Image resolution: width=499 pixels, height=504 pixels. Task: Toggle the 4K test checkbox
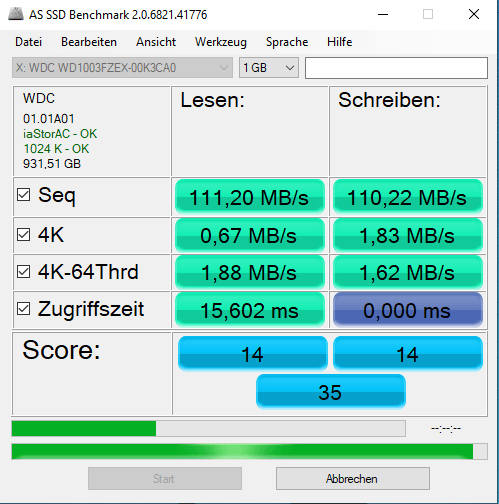tap(23, 234)
